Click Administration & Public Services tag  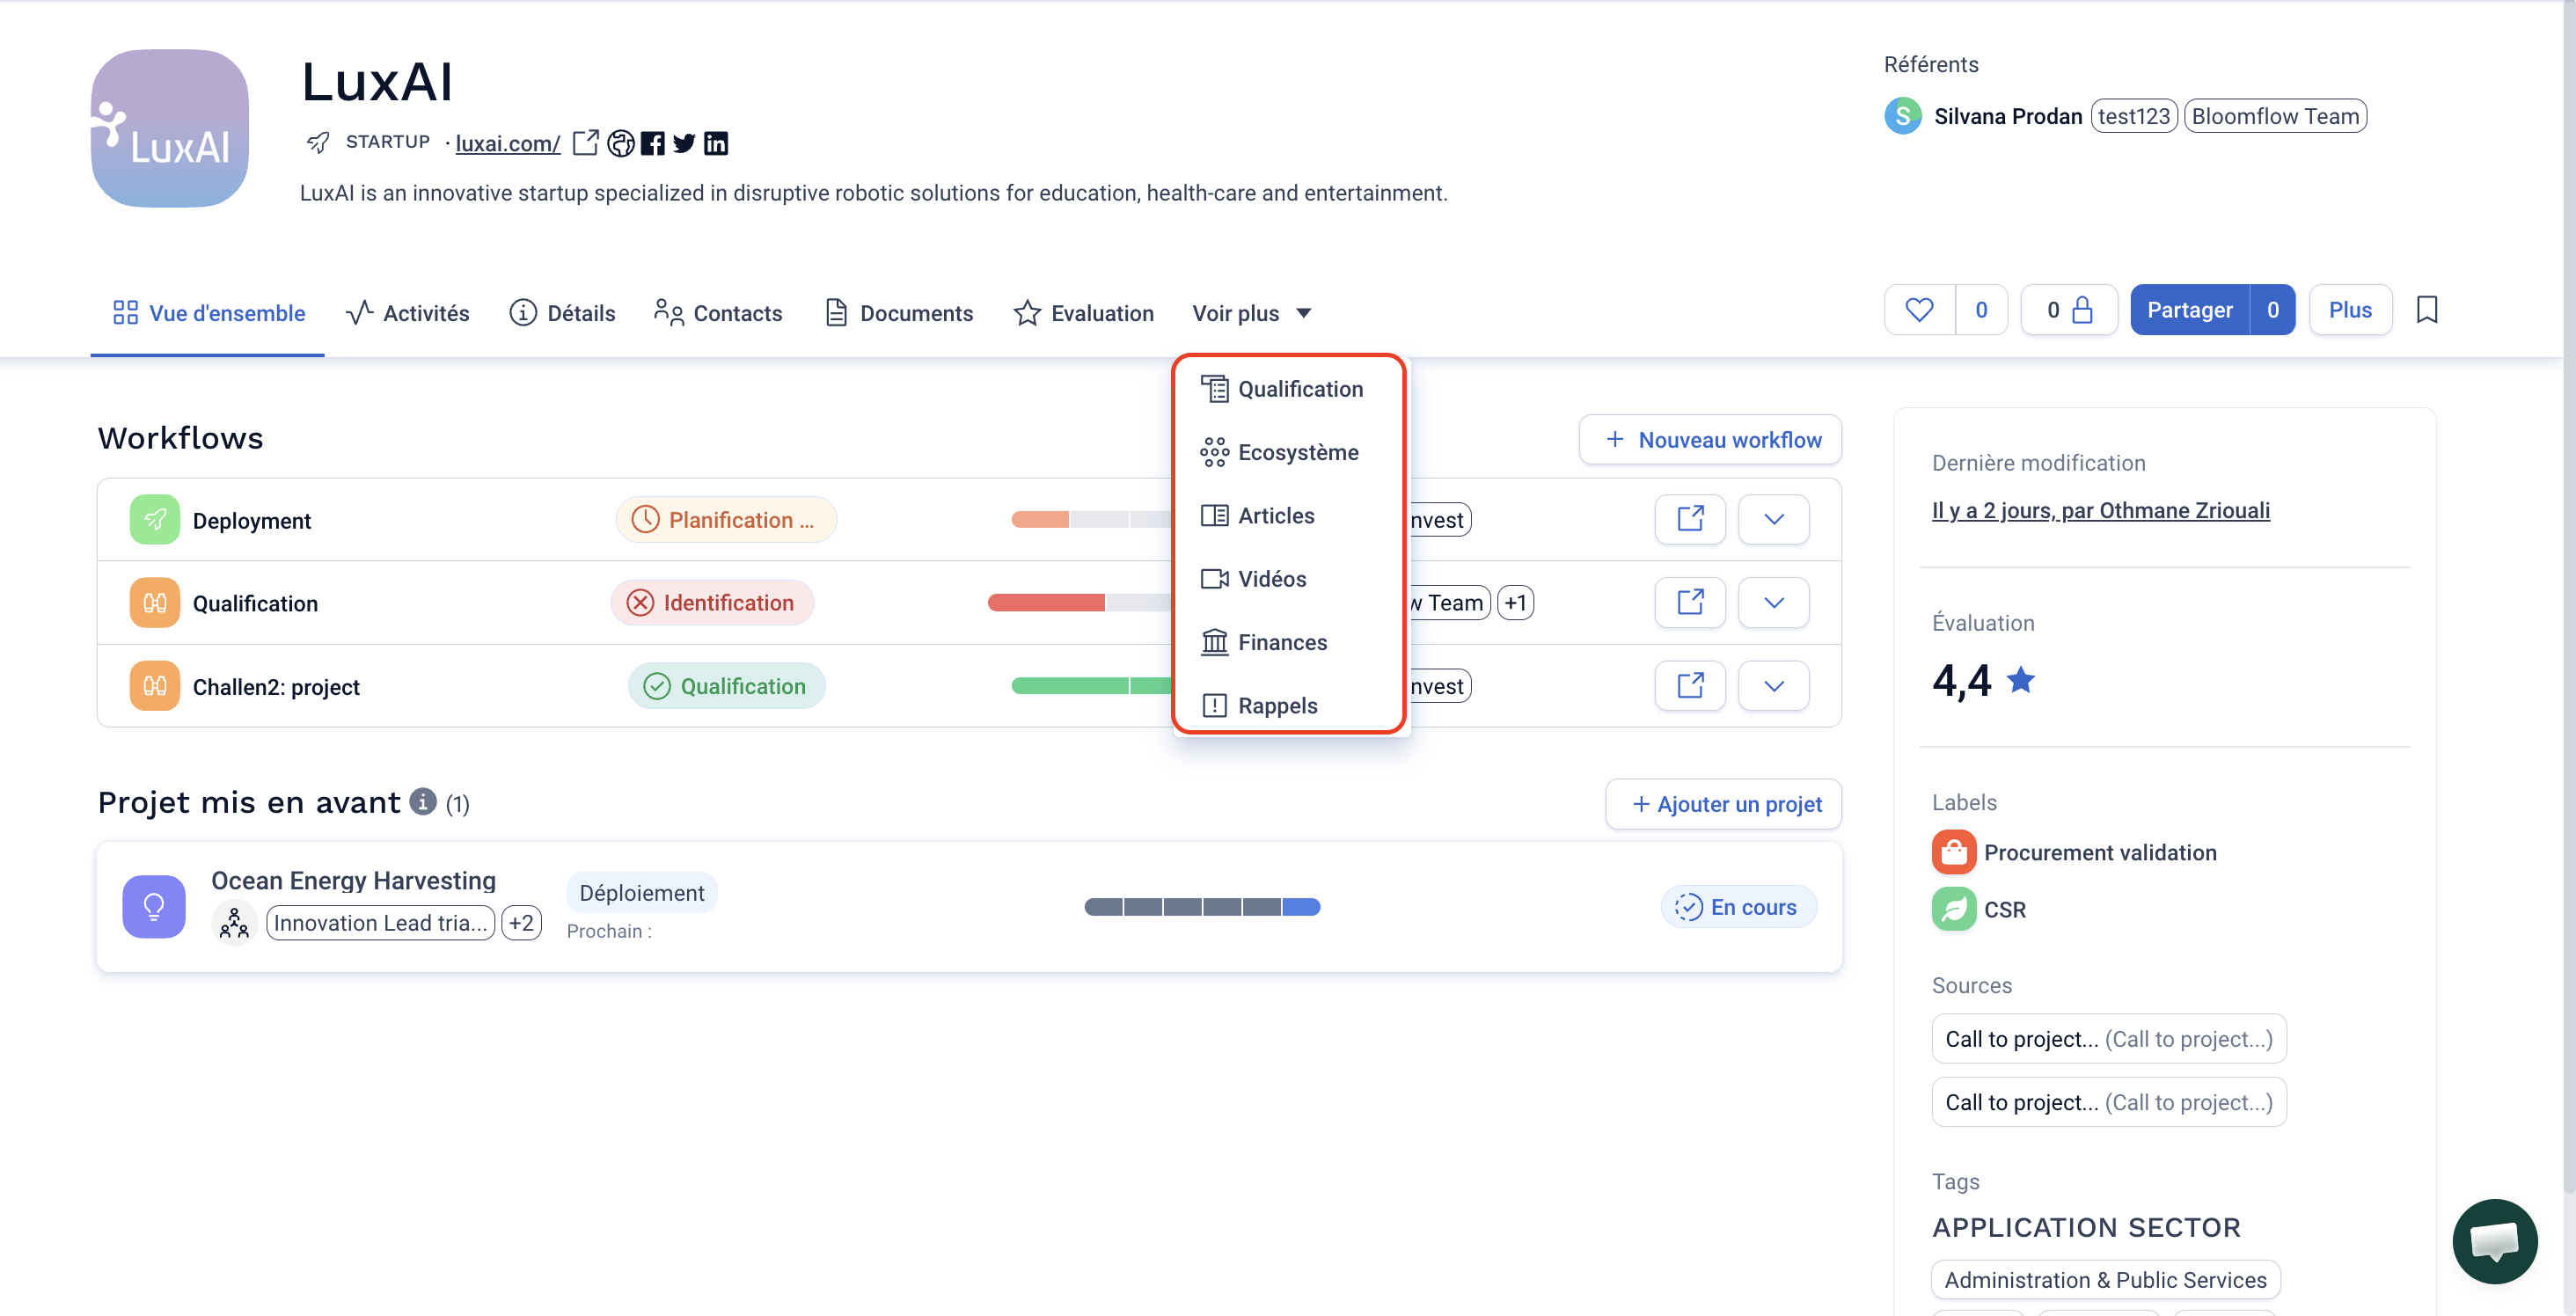2105,1280
